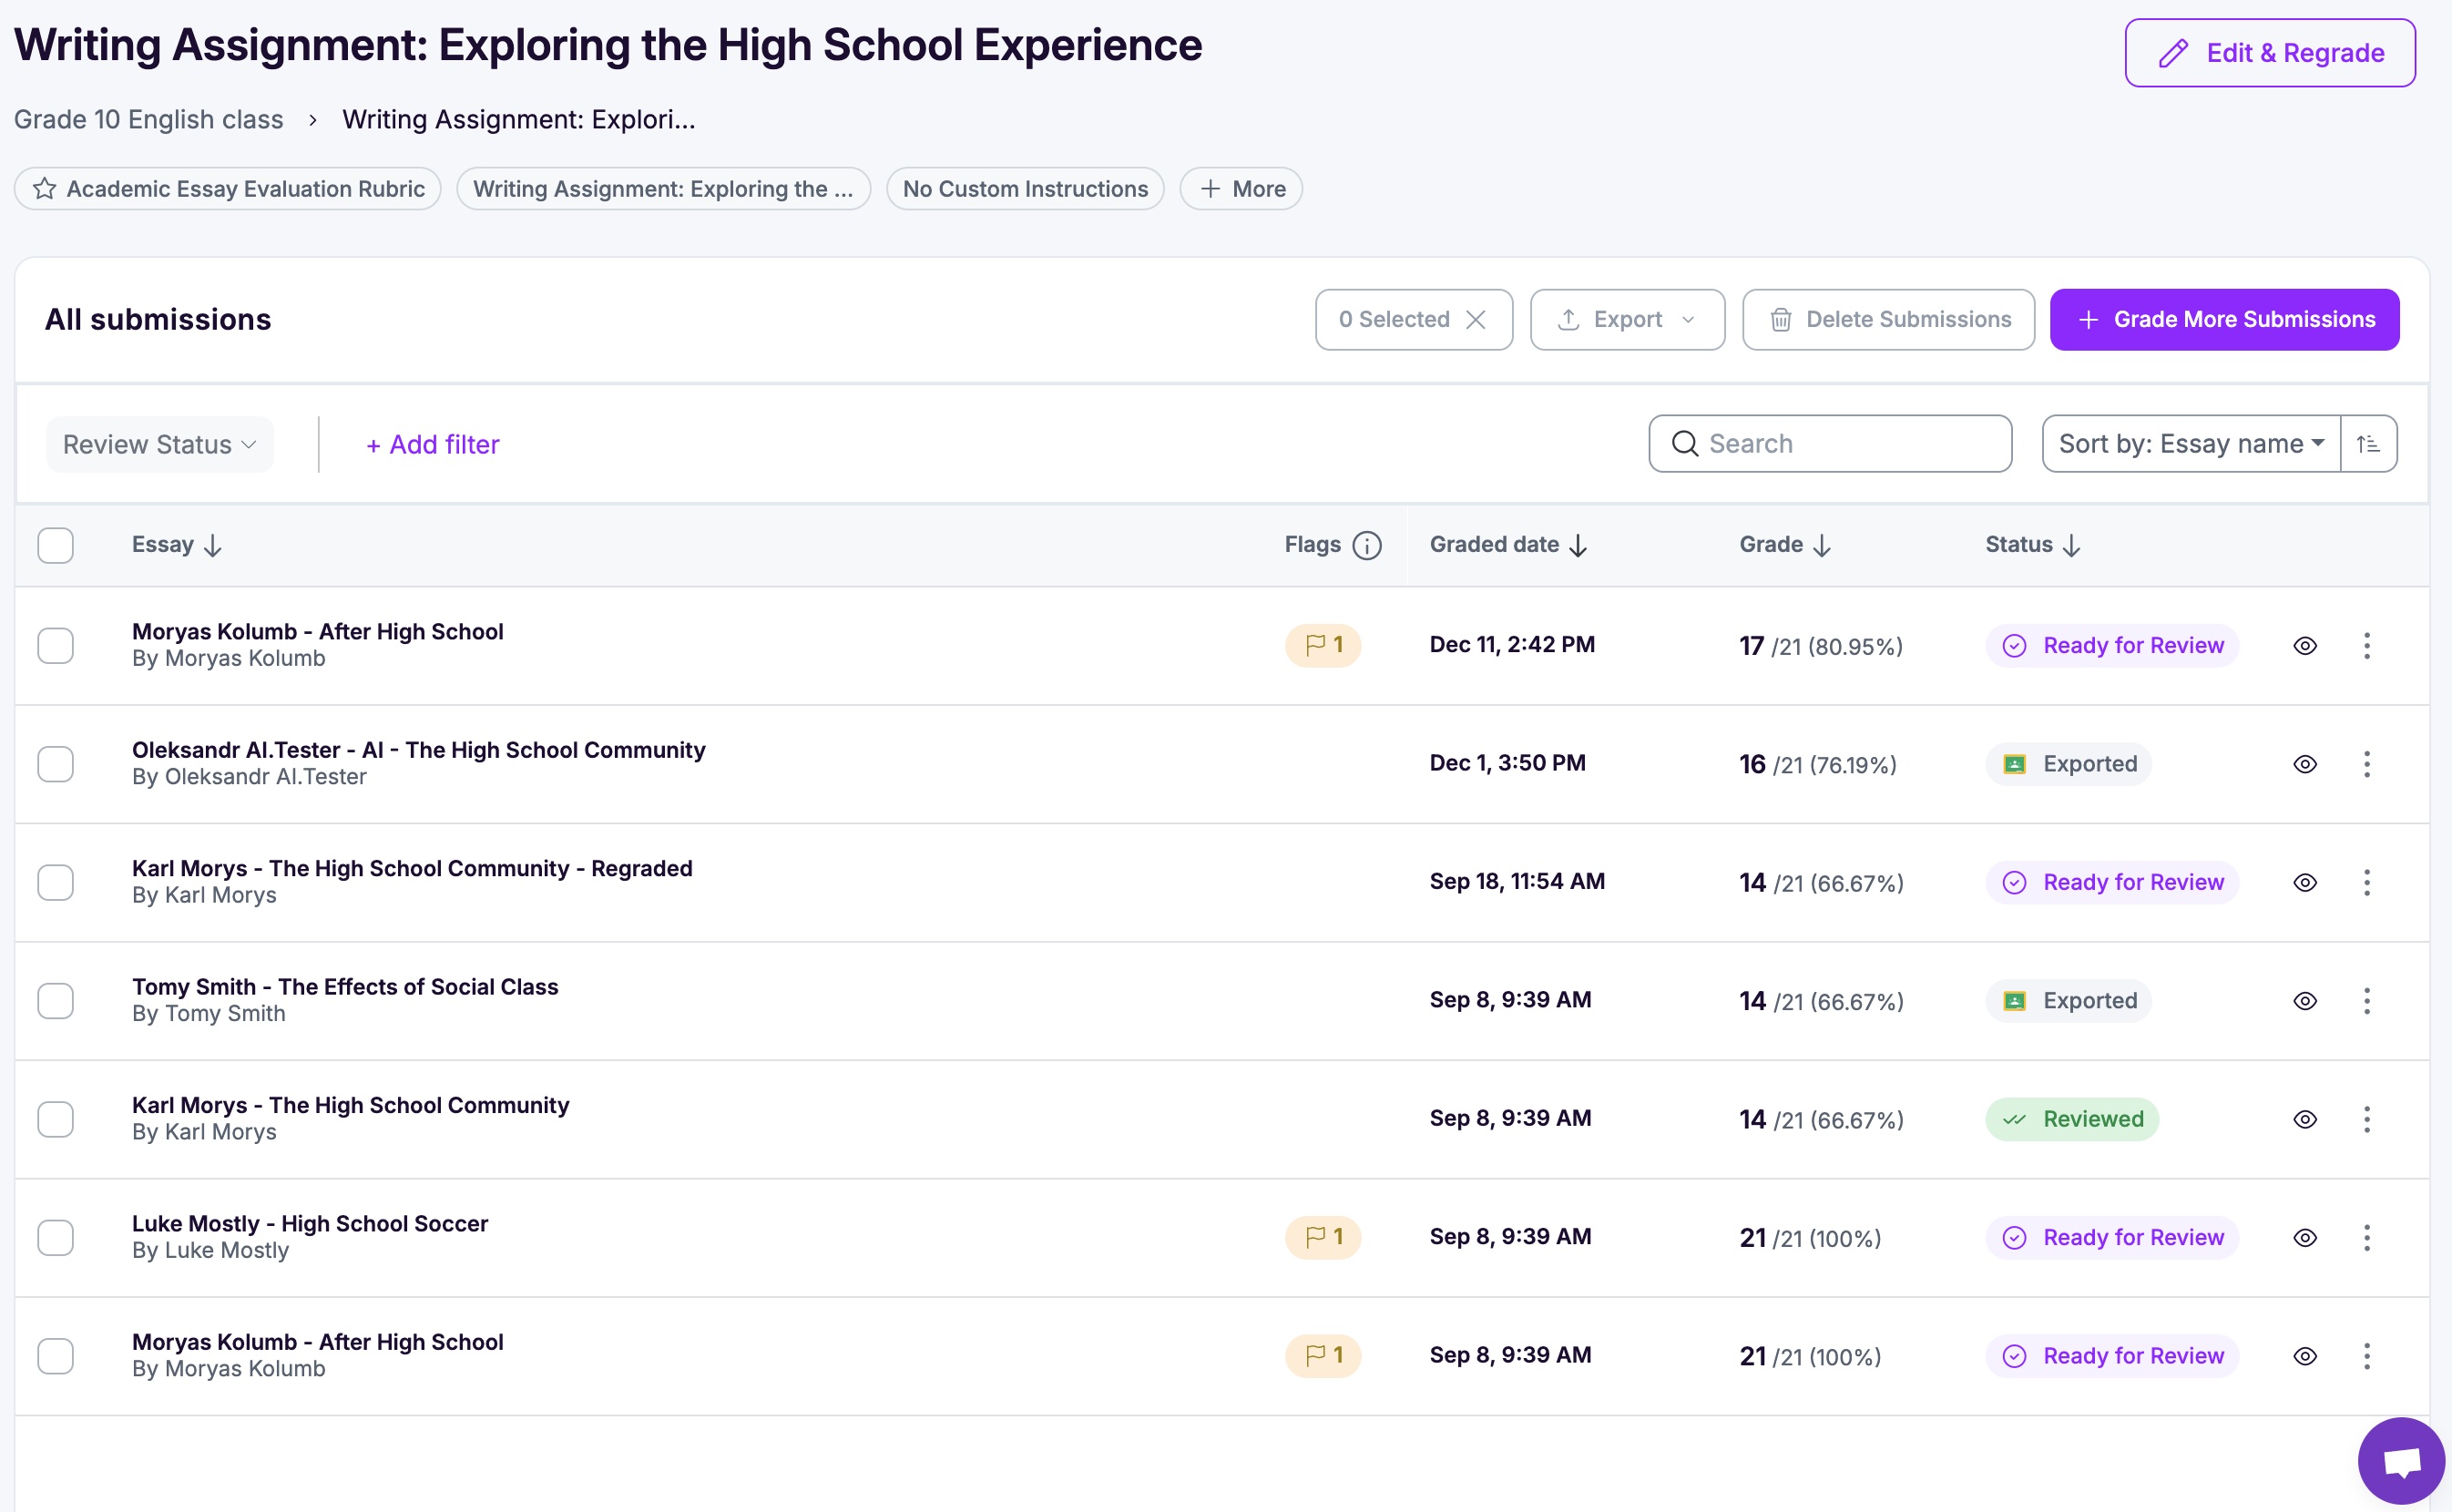Click the Edit & Regrade button
2452x1512 pixels.
[x=2269, y=53]
